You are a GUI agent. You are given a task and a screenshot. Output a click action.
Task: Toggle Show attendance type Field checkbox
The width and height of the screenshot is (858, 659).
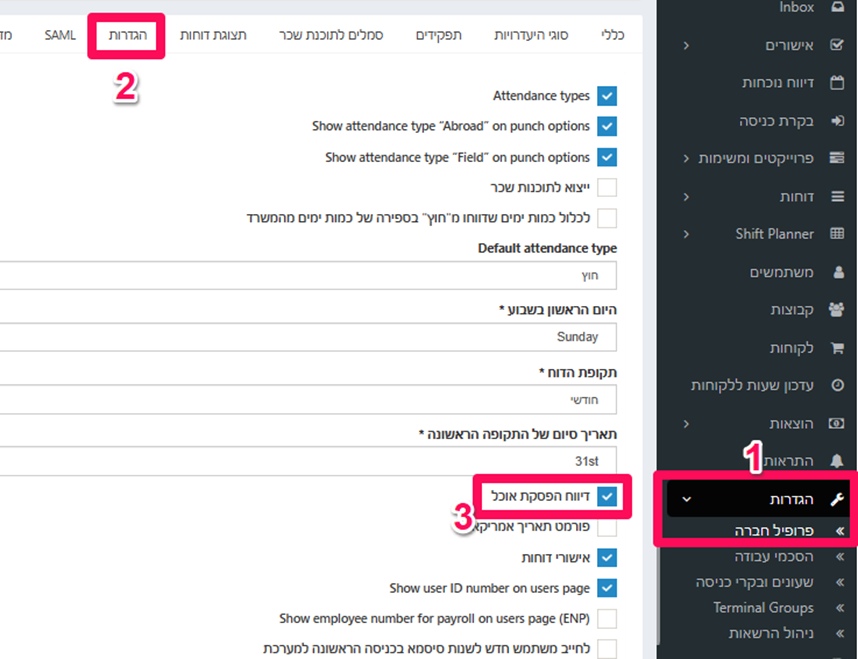pos(607,157)
